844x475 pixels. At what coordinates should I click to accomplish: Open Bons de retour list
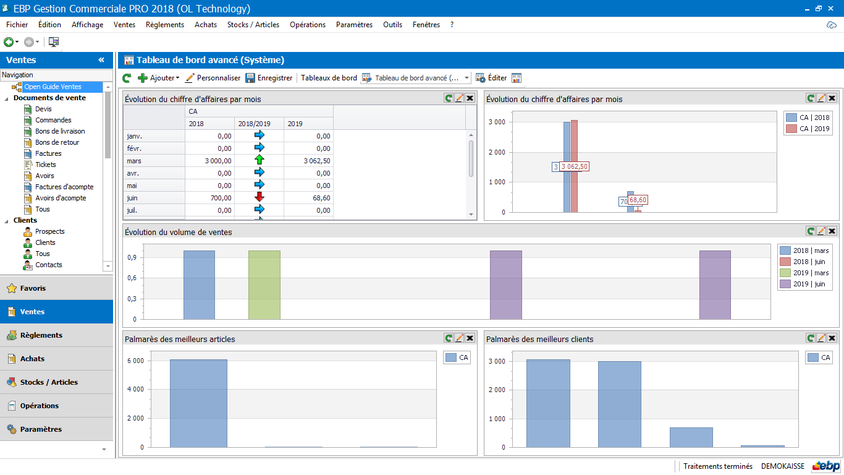(x=57, y=142)
